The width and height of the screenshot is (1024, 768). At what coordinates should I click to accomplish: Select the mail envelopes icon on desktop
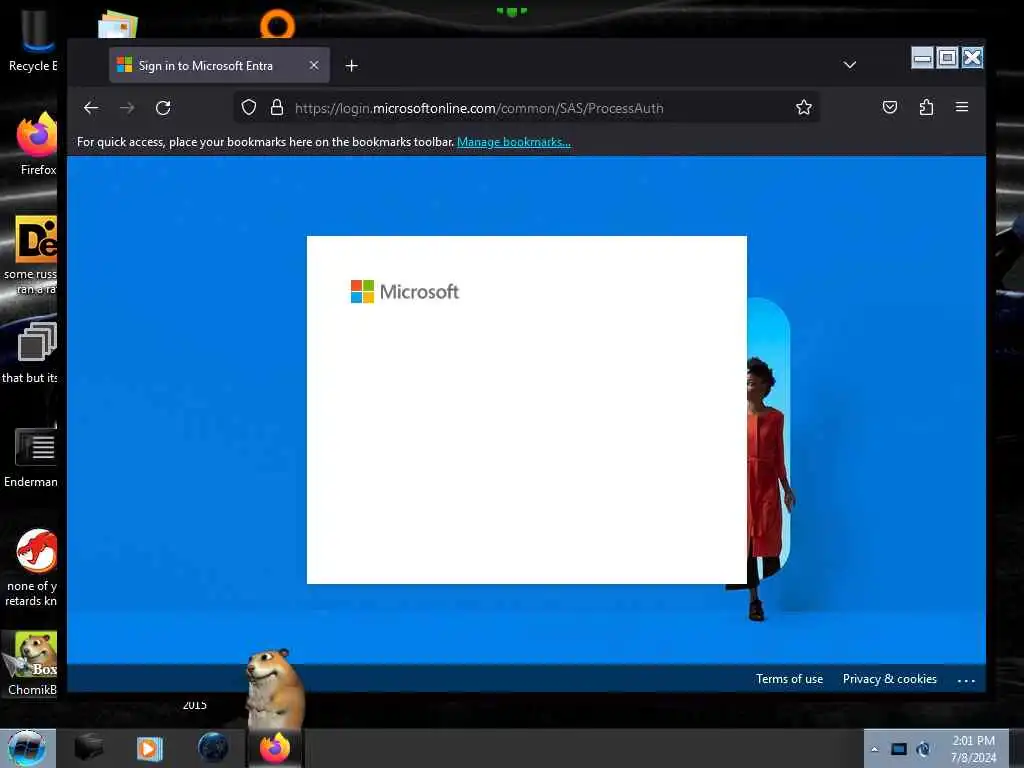(x=118, y=24)
